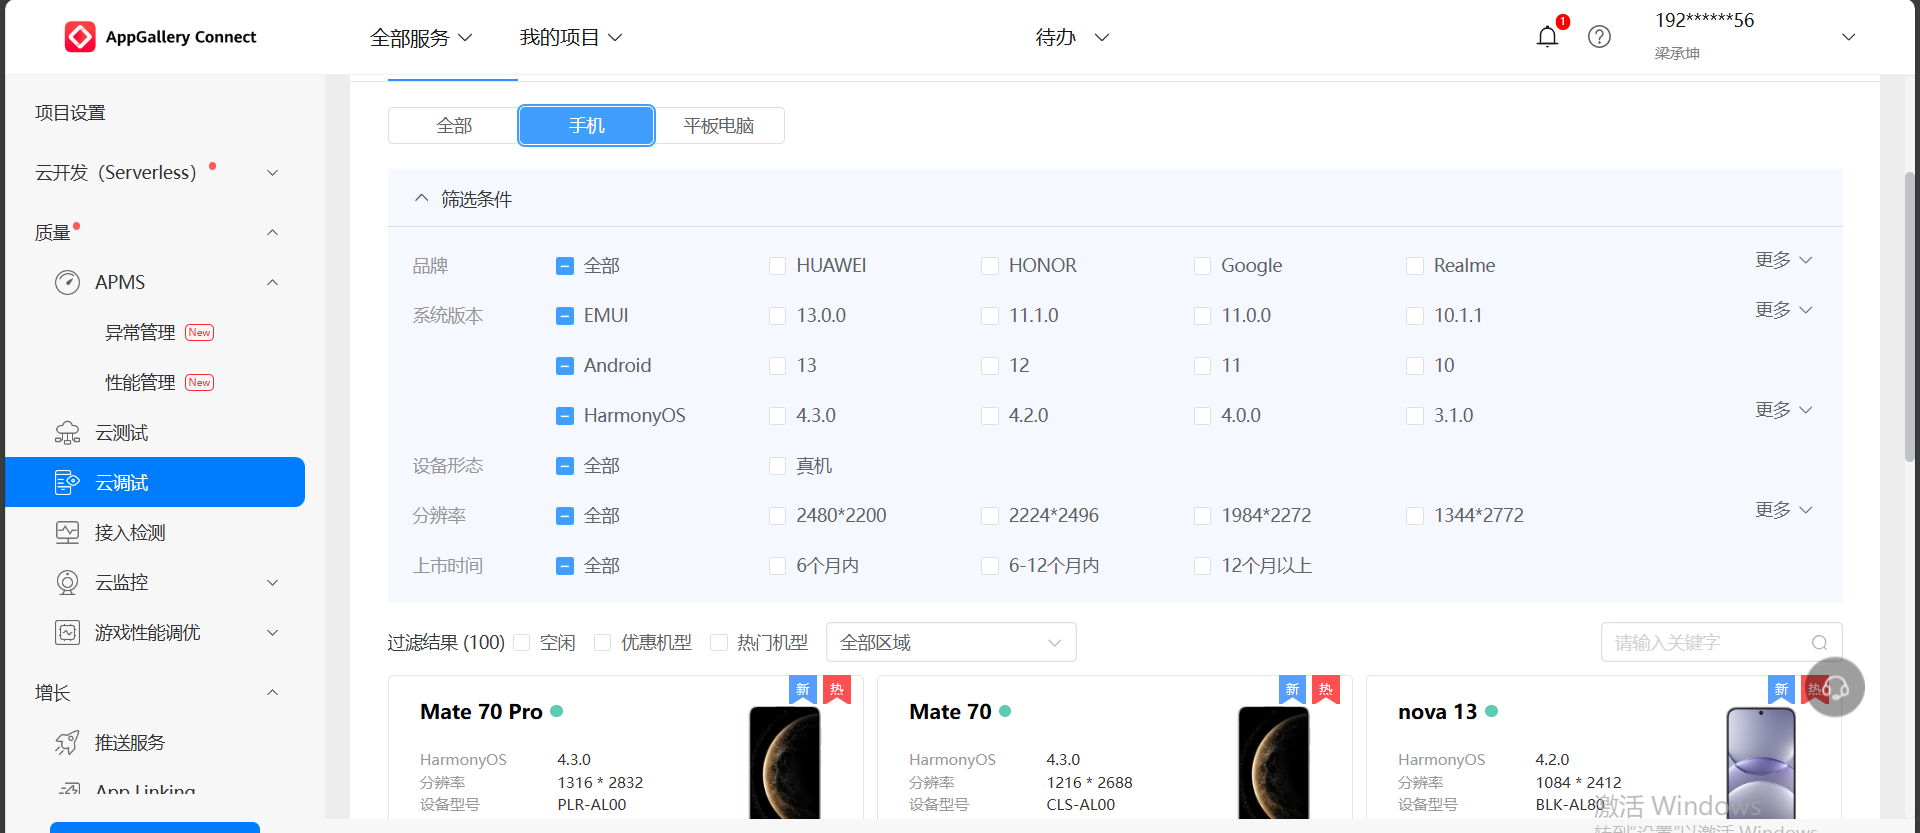This screenshot has width=1920, height=833.
Task: Open 性能管理 in sidebar
Action: pos(140,383)
